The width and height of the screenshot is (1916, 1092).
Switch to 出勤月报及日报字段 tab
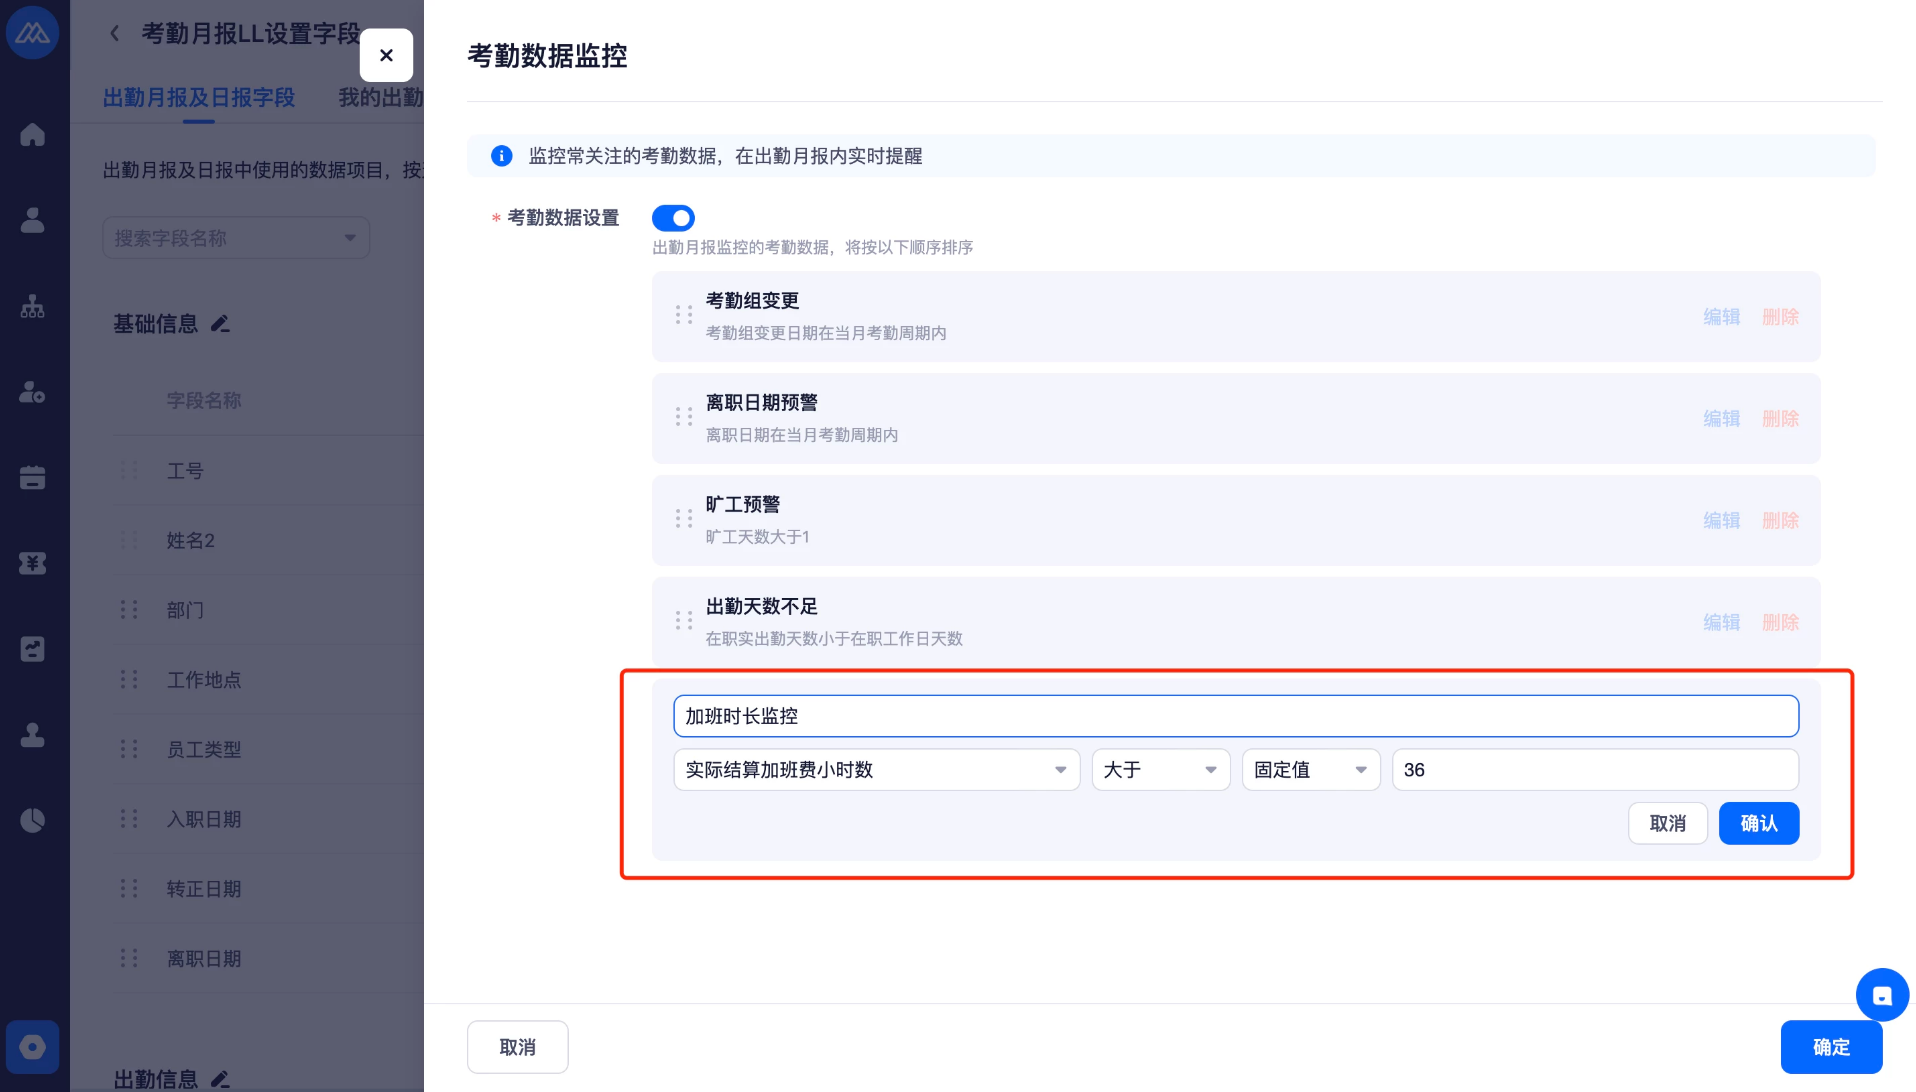pos(199,98)
